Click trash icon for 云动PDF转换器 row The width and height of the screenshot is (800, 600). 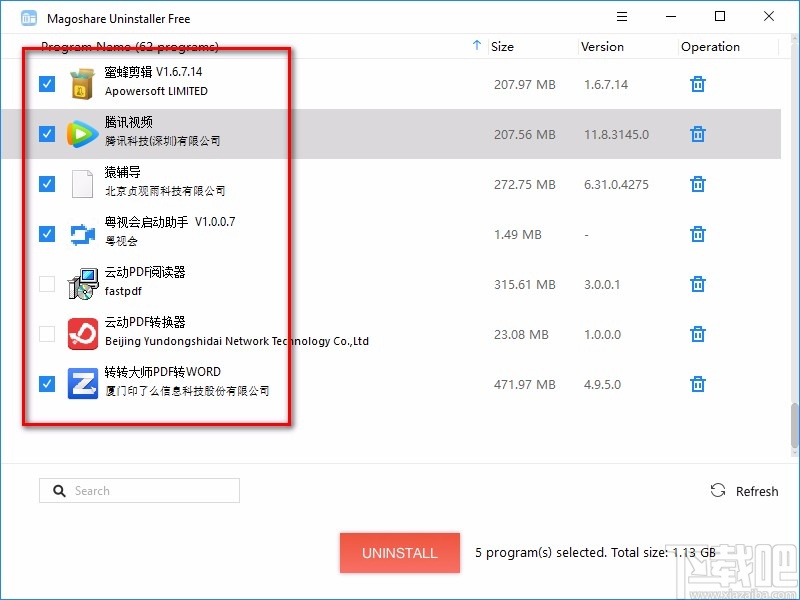[697, 334]
